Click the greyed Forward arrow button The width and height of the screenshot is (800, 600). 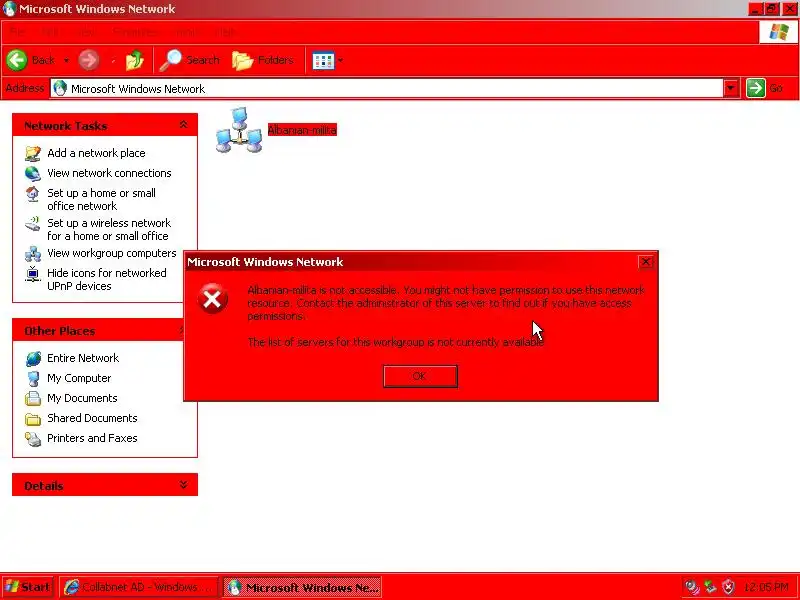[89, 60]
